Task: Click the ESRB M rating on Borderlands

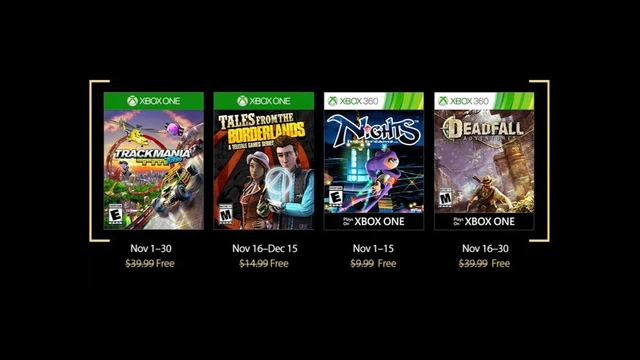Action: [x=226, y=214]
